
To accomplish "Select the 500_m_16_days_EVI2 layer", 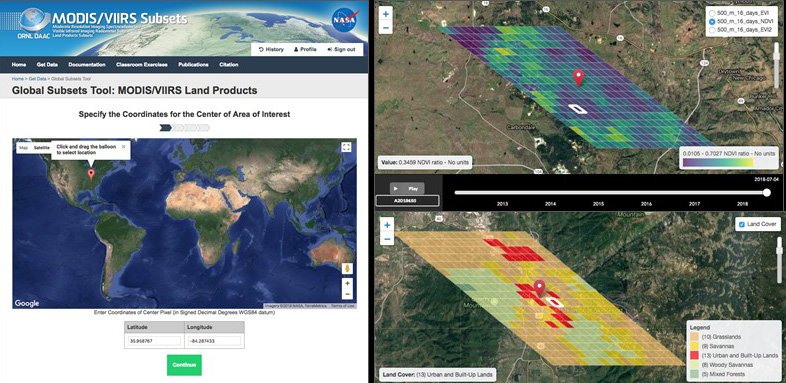I will (712, 30).
